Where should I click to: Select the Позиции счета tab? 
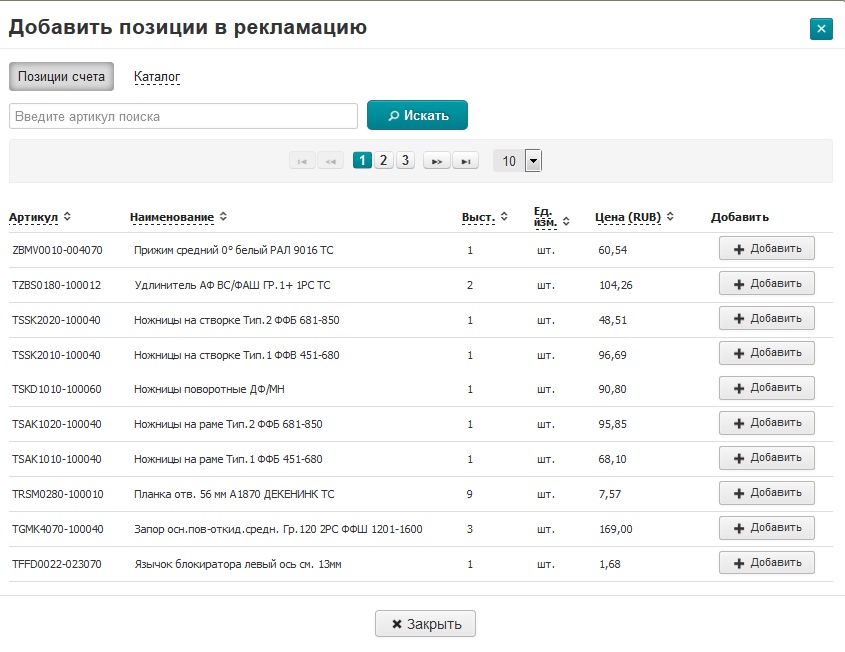click(61, 76)
